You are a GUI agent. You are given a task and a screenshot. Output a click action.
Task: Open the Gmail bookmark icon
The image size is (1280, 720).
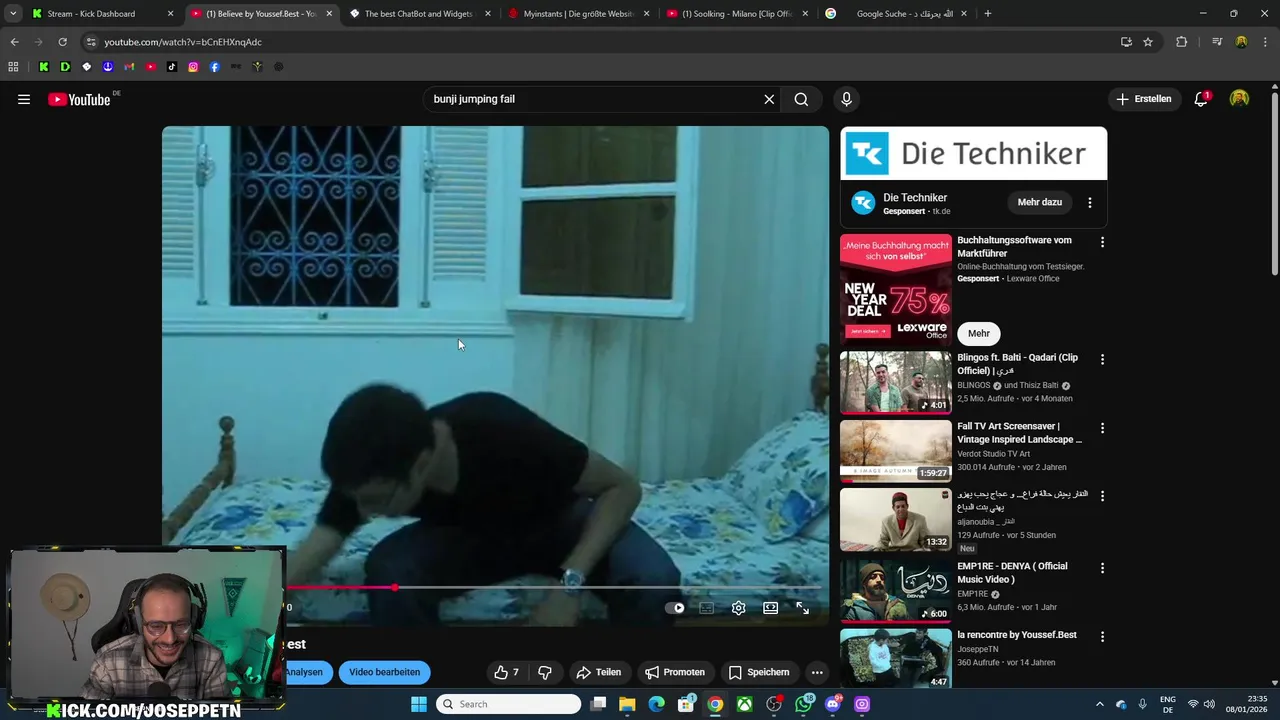click(x=129, y=67)
